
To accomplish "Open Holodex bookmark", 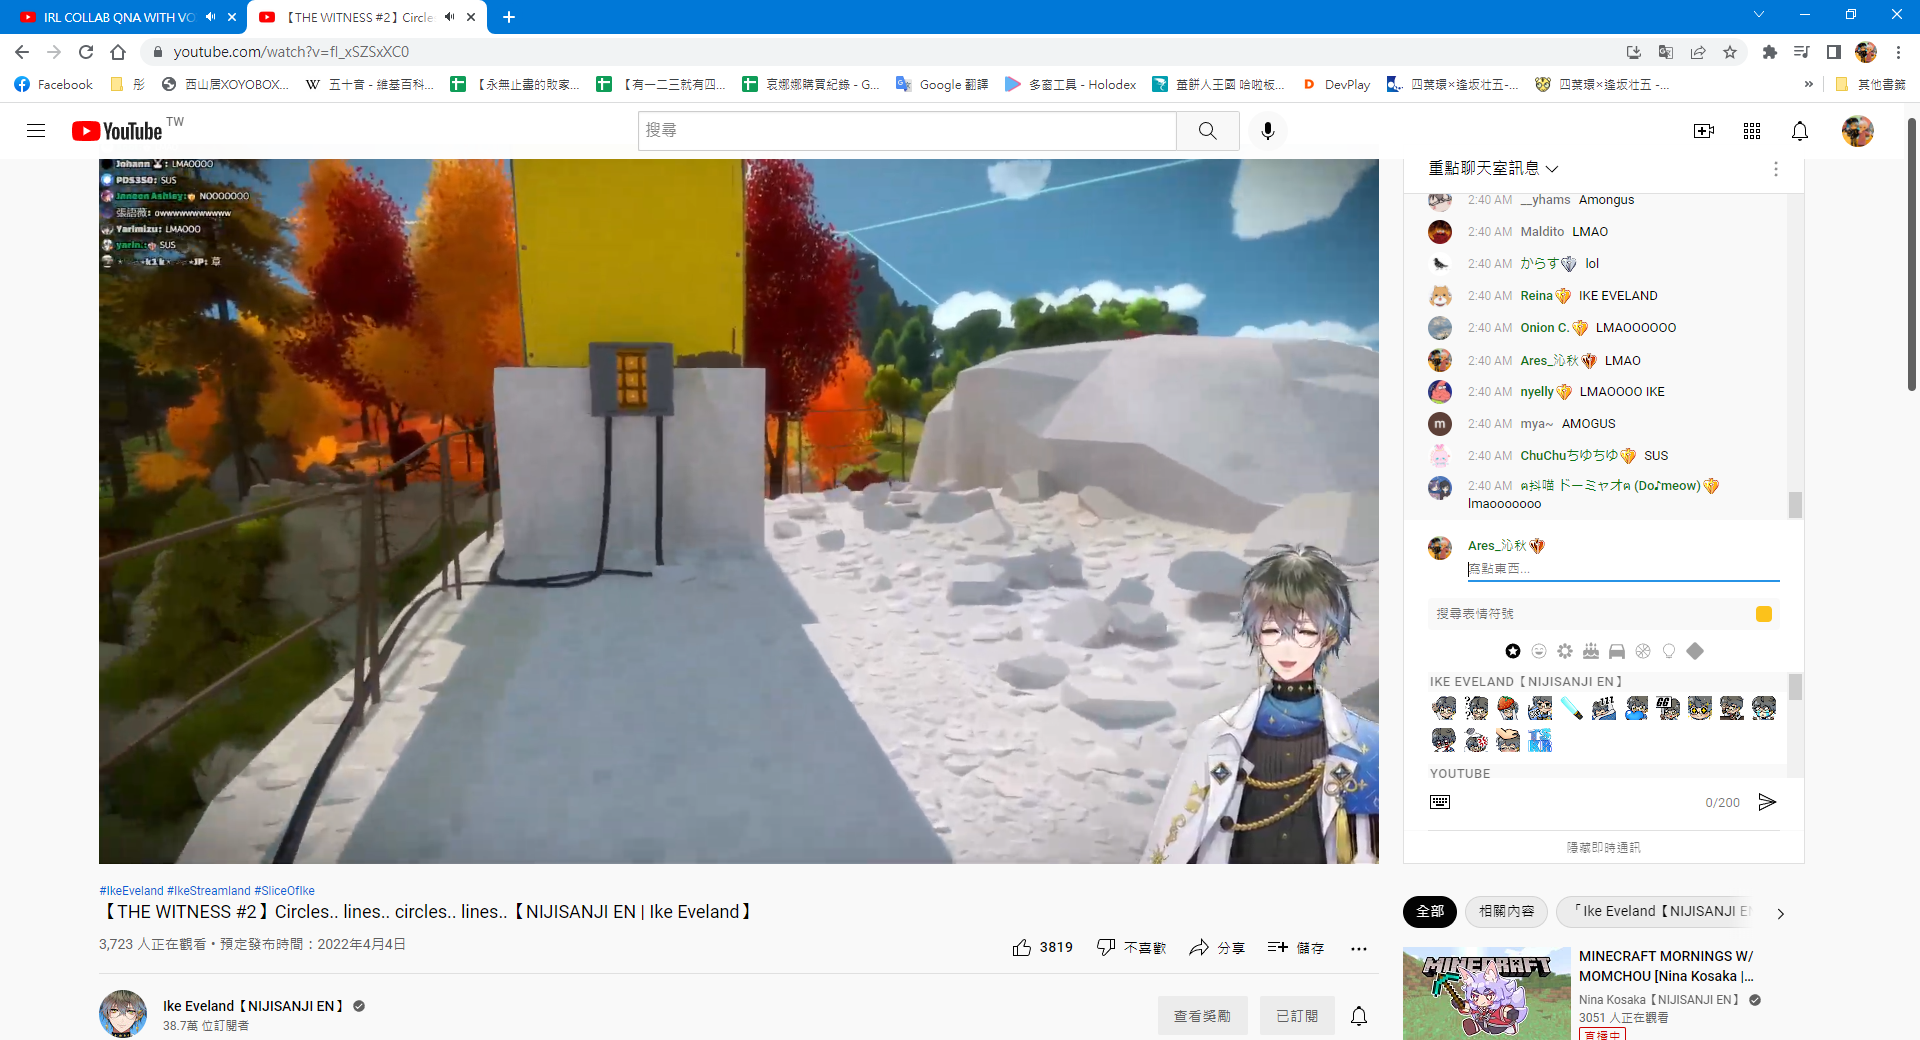I will pyautogui.click(x=1071, y=85).
